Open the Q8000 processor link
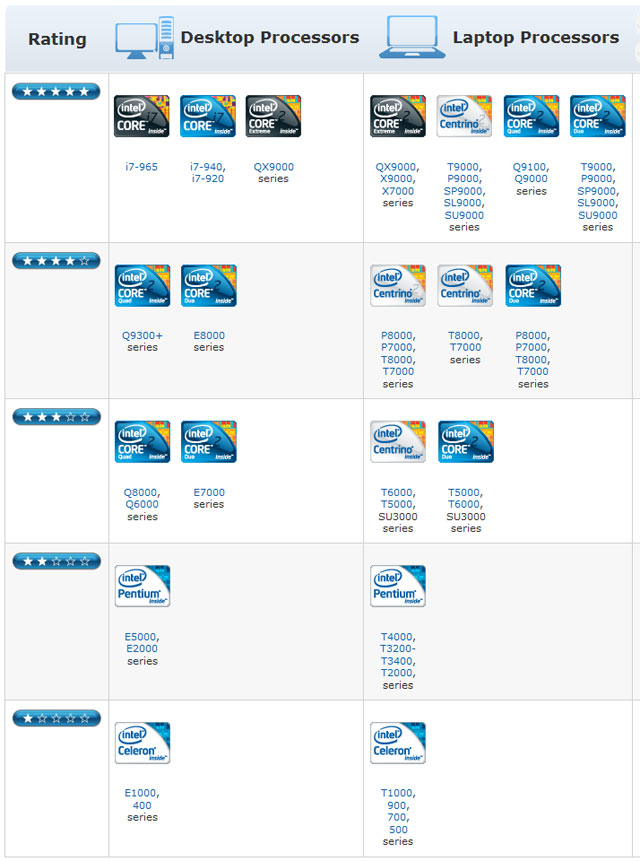Viewport: 640px width, 861px height. coord(142,492)
